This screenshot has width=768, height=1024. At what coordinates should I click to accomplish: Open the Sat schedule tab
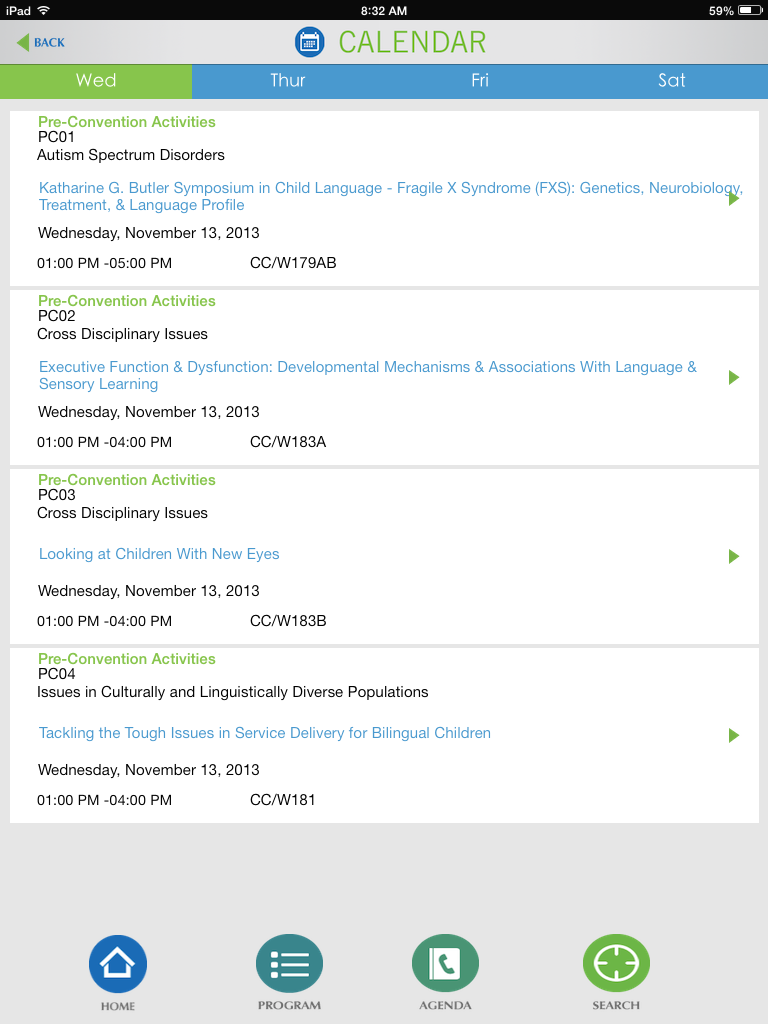click(x=672, y=81)
